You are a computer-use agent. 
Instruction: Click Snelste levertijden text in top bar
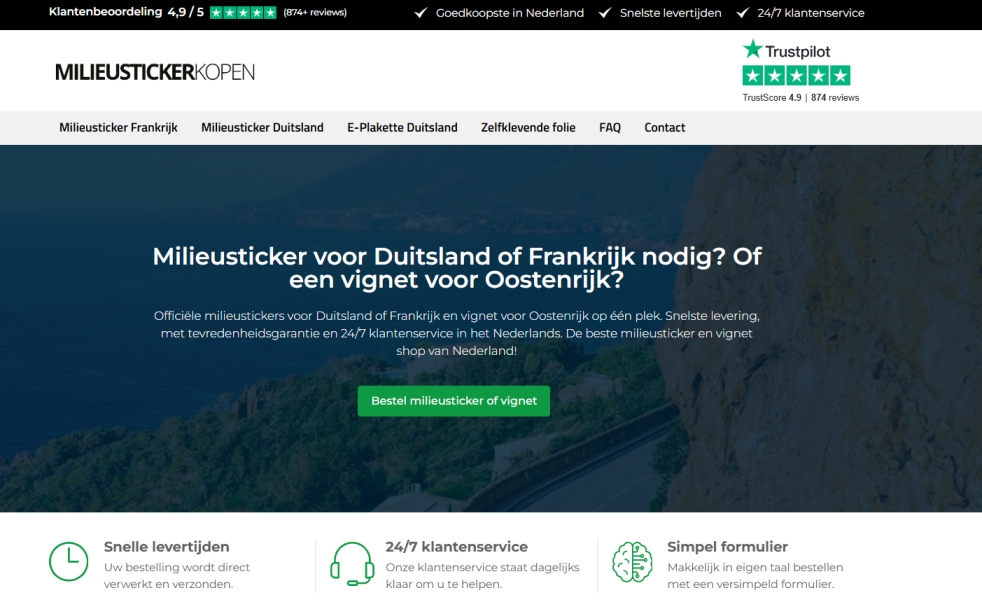[671, 13]
